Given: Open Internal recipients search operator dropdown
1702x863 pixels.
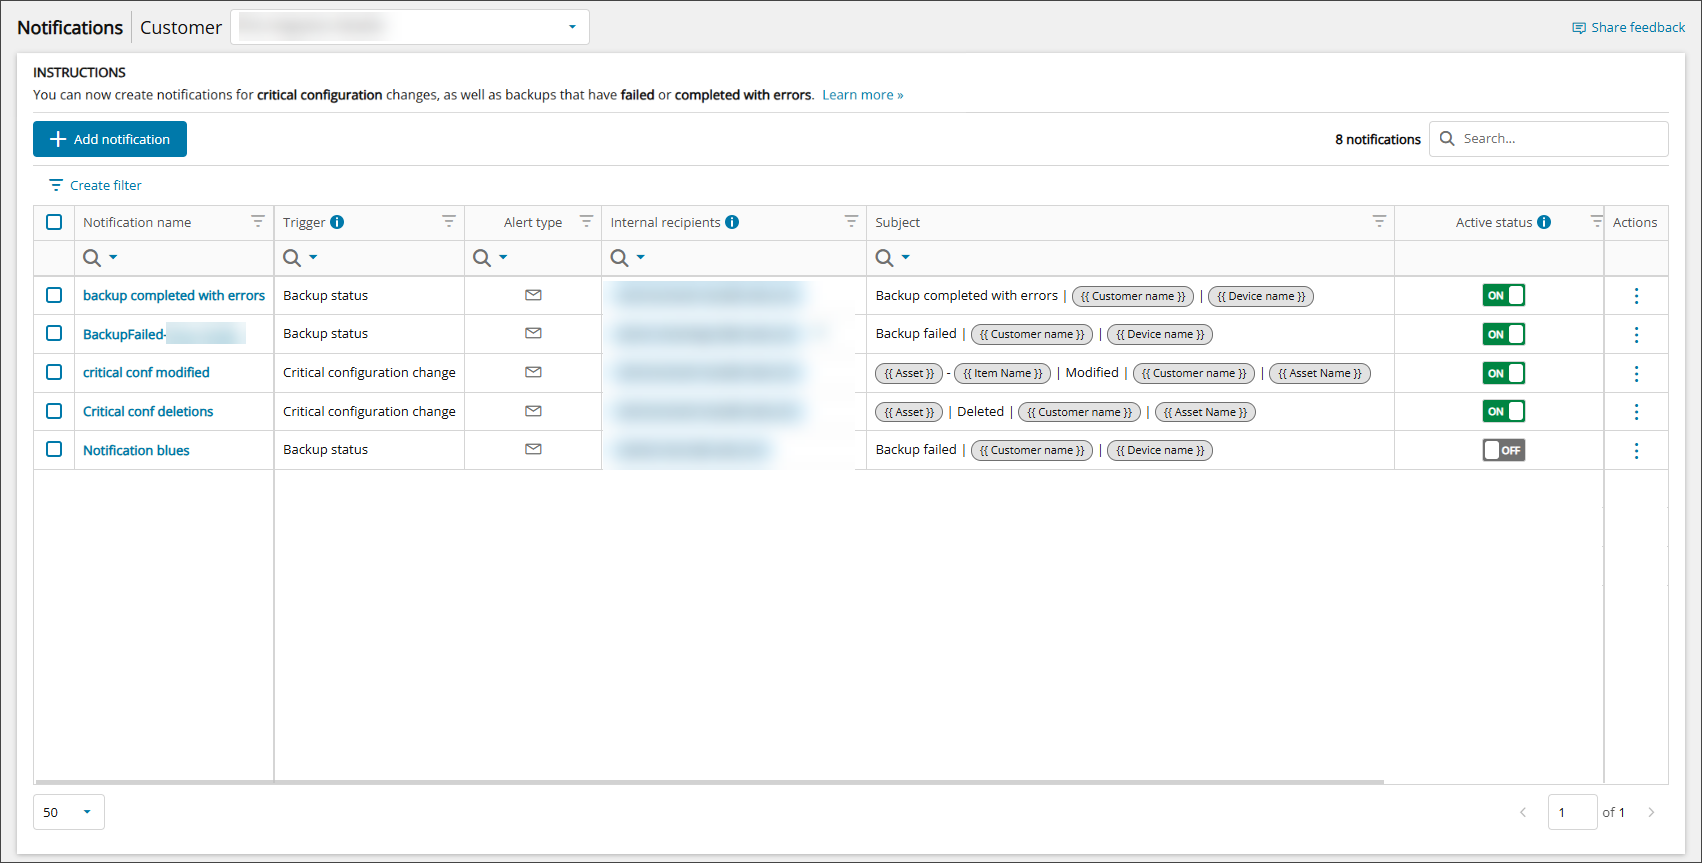Looking at the screenshot, I should tap(641, 257).
